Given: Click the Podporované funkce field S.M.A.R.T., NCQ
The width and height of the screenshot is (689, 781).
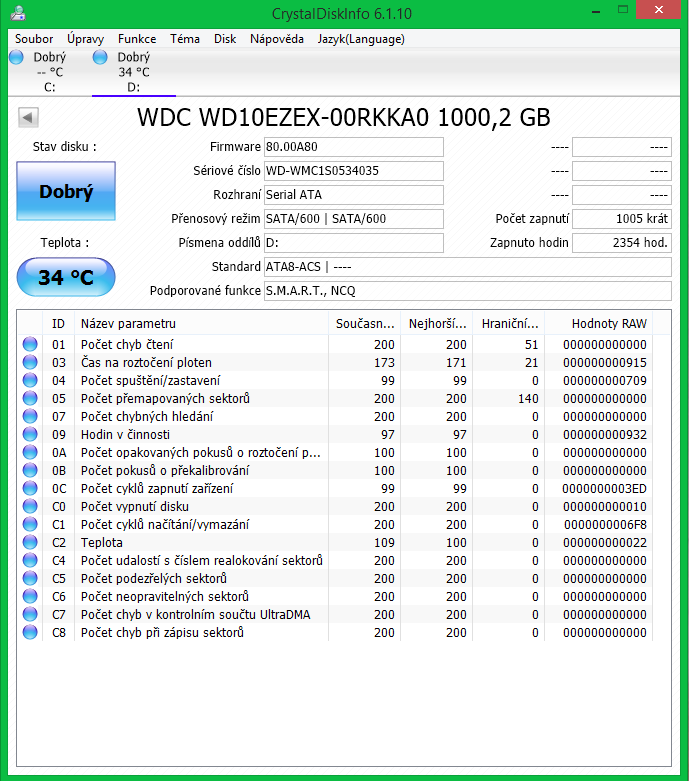Looking at the screenshot, I should click(468, 290).
